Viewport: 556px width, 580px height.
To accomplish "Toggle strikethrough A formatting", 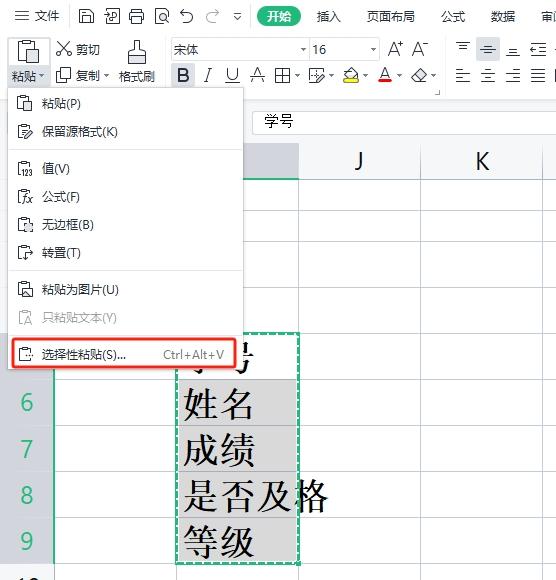I will point(257,75).
